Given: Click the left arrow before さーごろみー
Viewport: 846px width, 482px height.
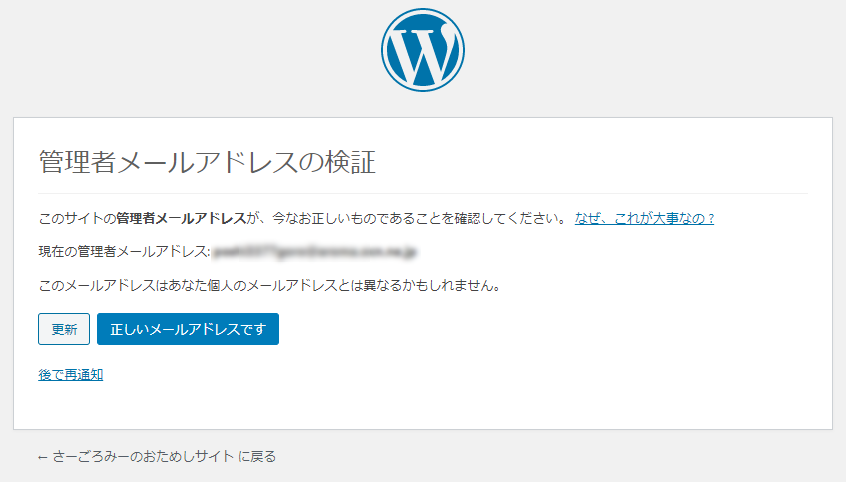Looking at the screenshot, I should [43, 456].
